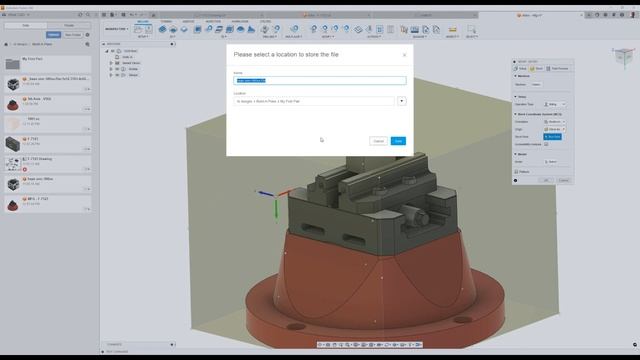Click the Save icon in the top bar
Viewport: 640px width, 360px height.
(x=123, y=15)
